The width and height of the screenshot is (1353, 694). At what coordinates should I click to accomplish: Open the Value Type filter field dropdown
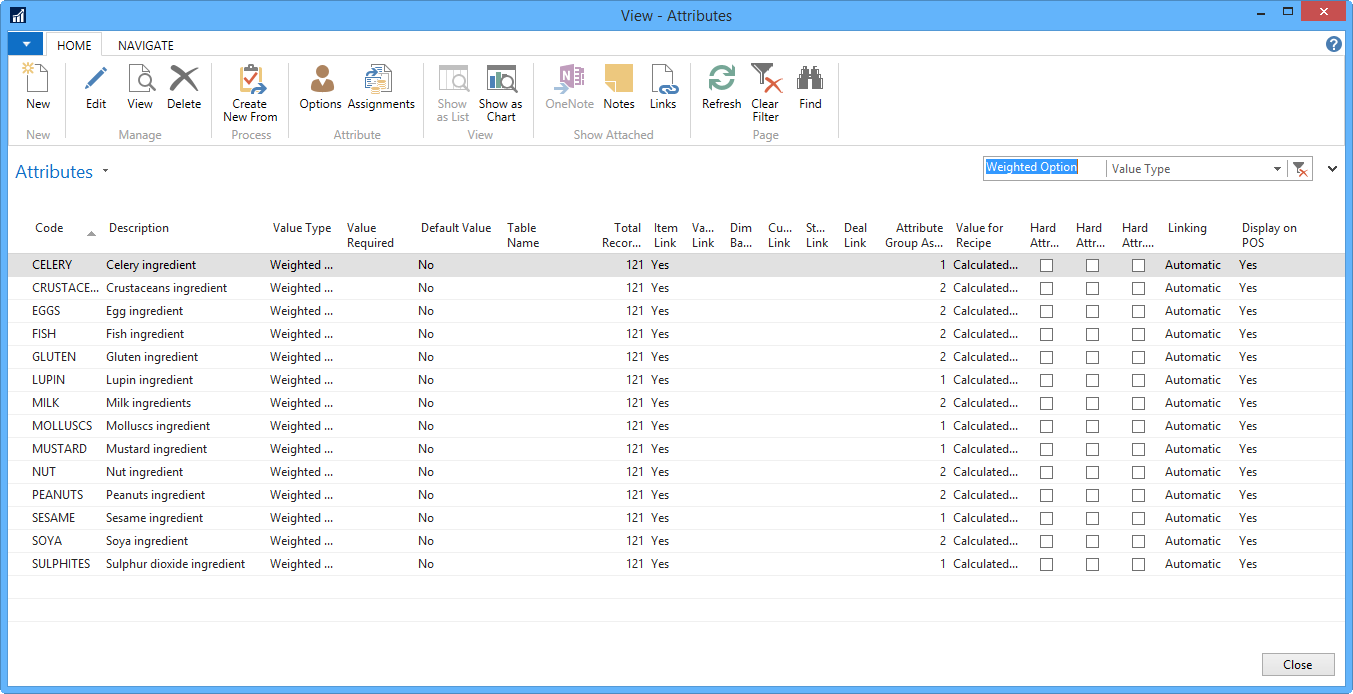[1278, 169]
